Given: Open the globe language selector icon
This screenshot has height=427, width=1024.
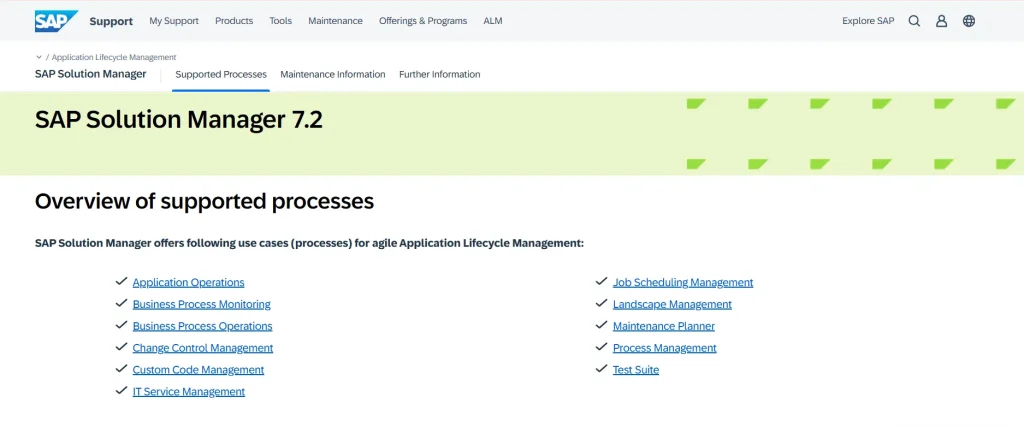Looking at the screenshot, I should pos(969,21).
